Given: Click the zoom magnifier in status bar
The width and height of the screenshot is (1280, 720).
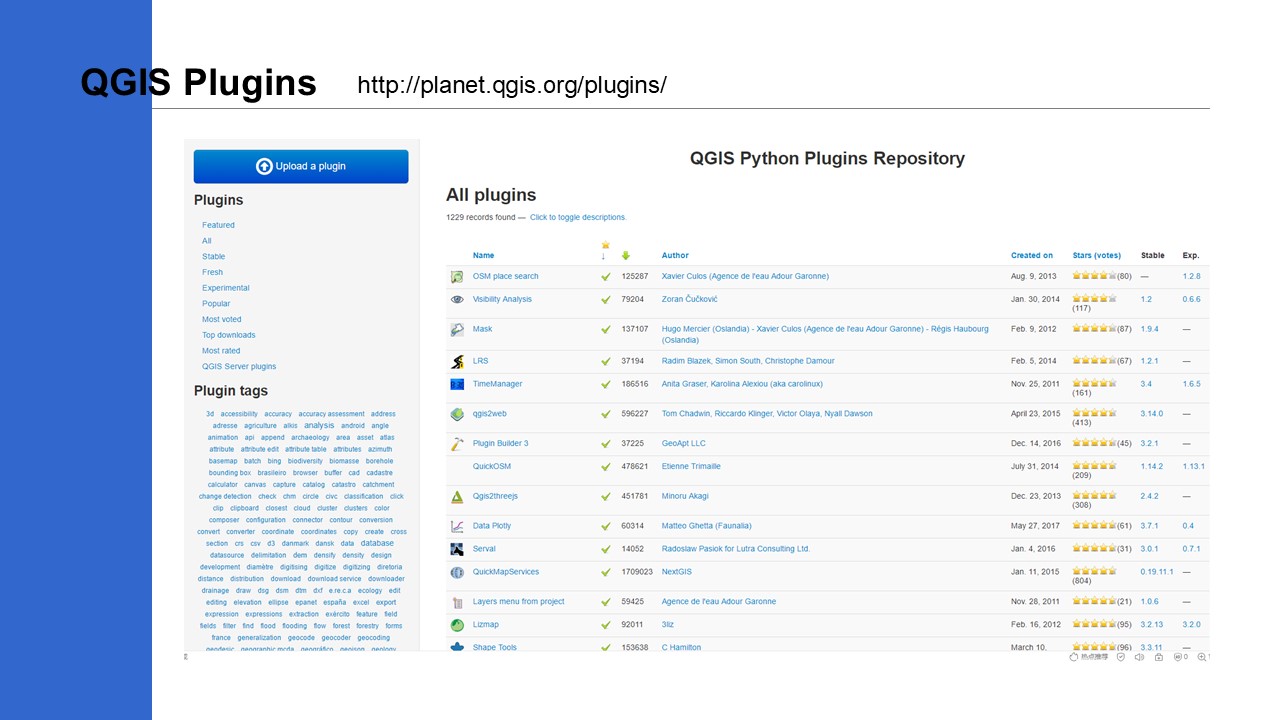Looking at the screenshot, I should click(1203, 657).
